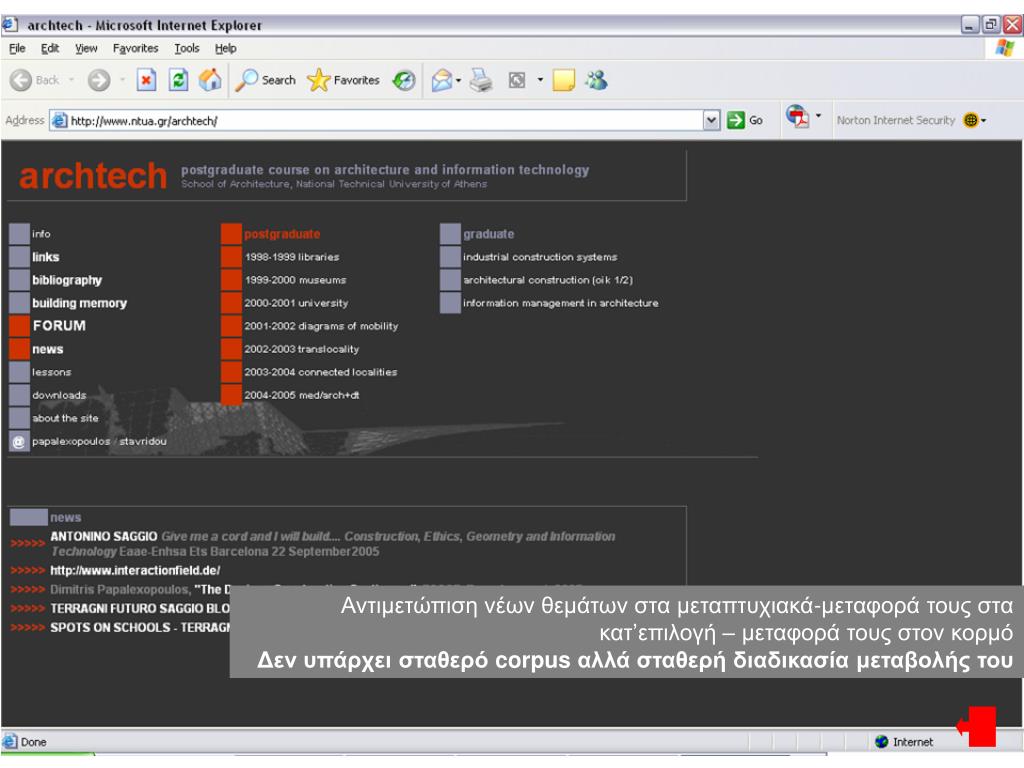Screen dimensions: 1024x768
Task: Click the Back navigation arrow icon
Action: click(21, 80)
